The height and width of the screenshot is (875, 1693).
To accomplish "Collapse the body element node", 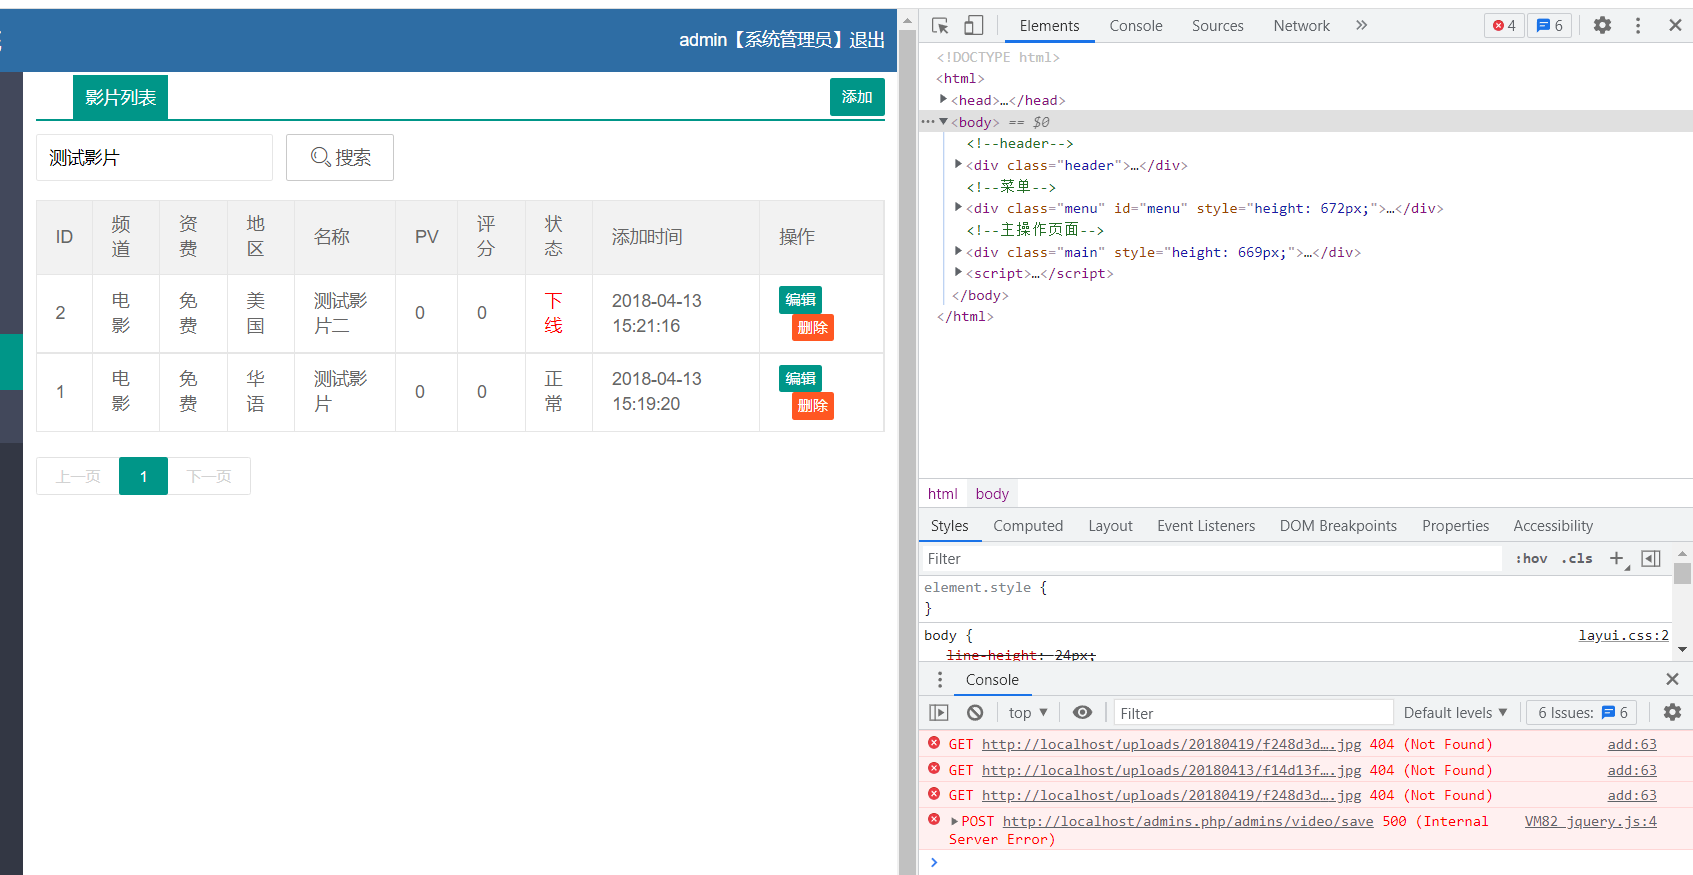I will (943, 122).
